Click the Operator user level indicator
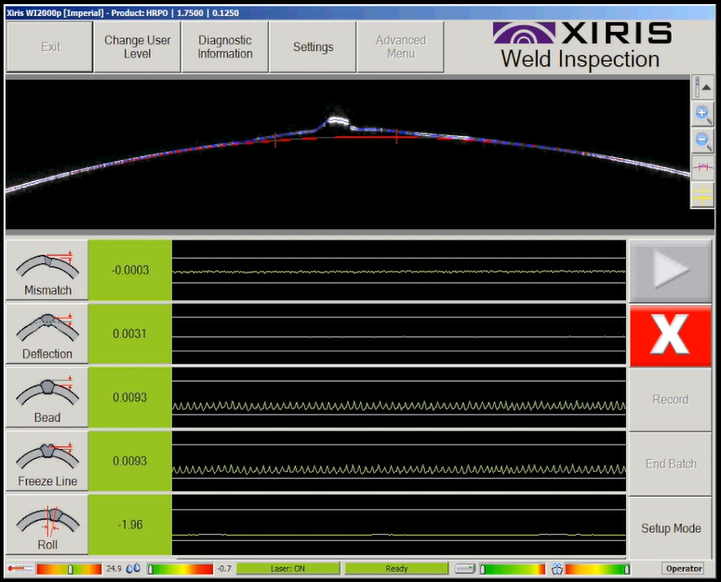The image size is (721, 582). 684,569
